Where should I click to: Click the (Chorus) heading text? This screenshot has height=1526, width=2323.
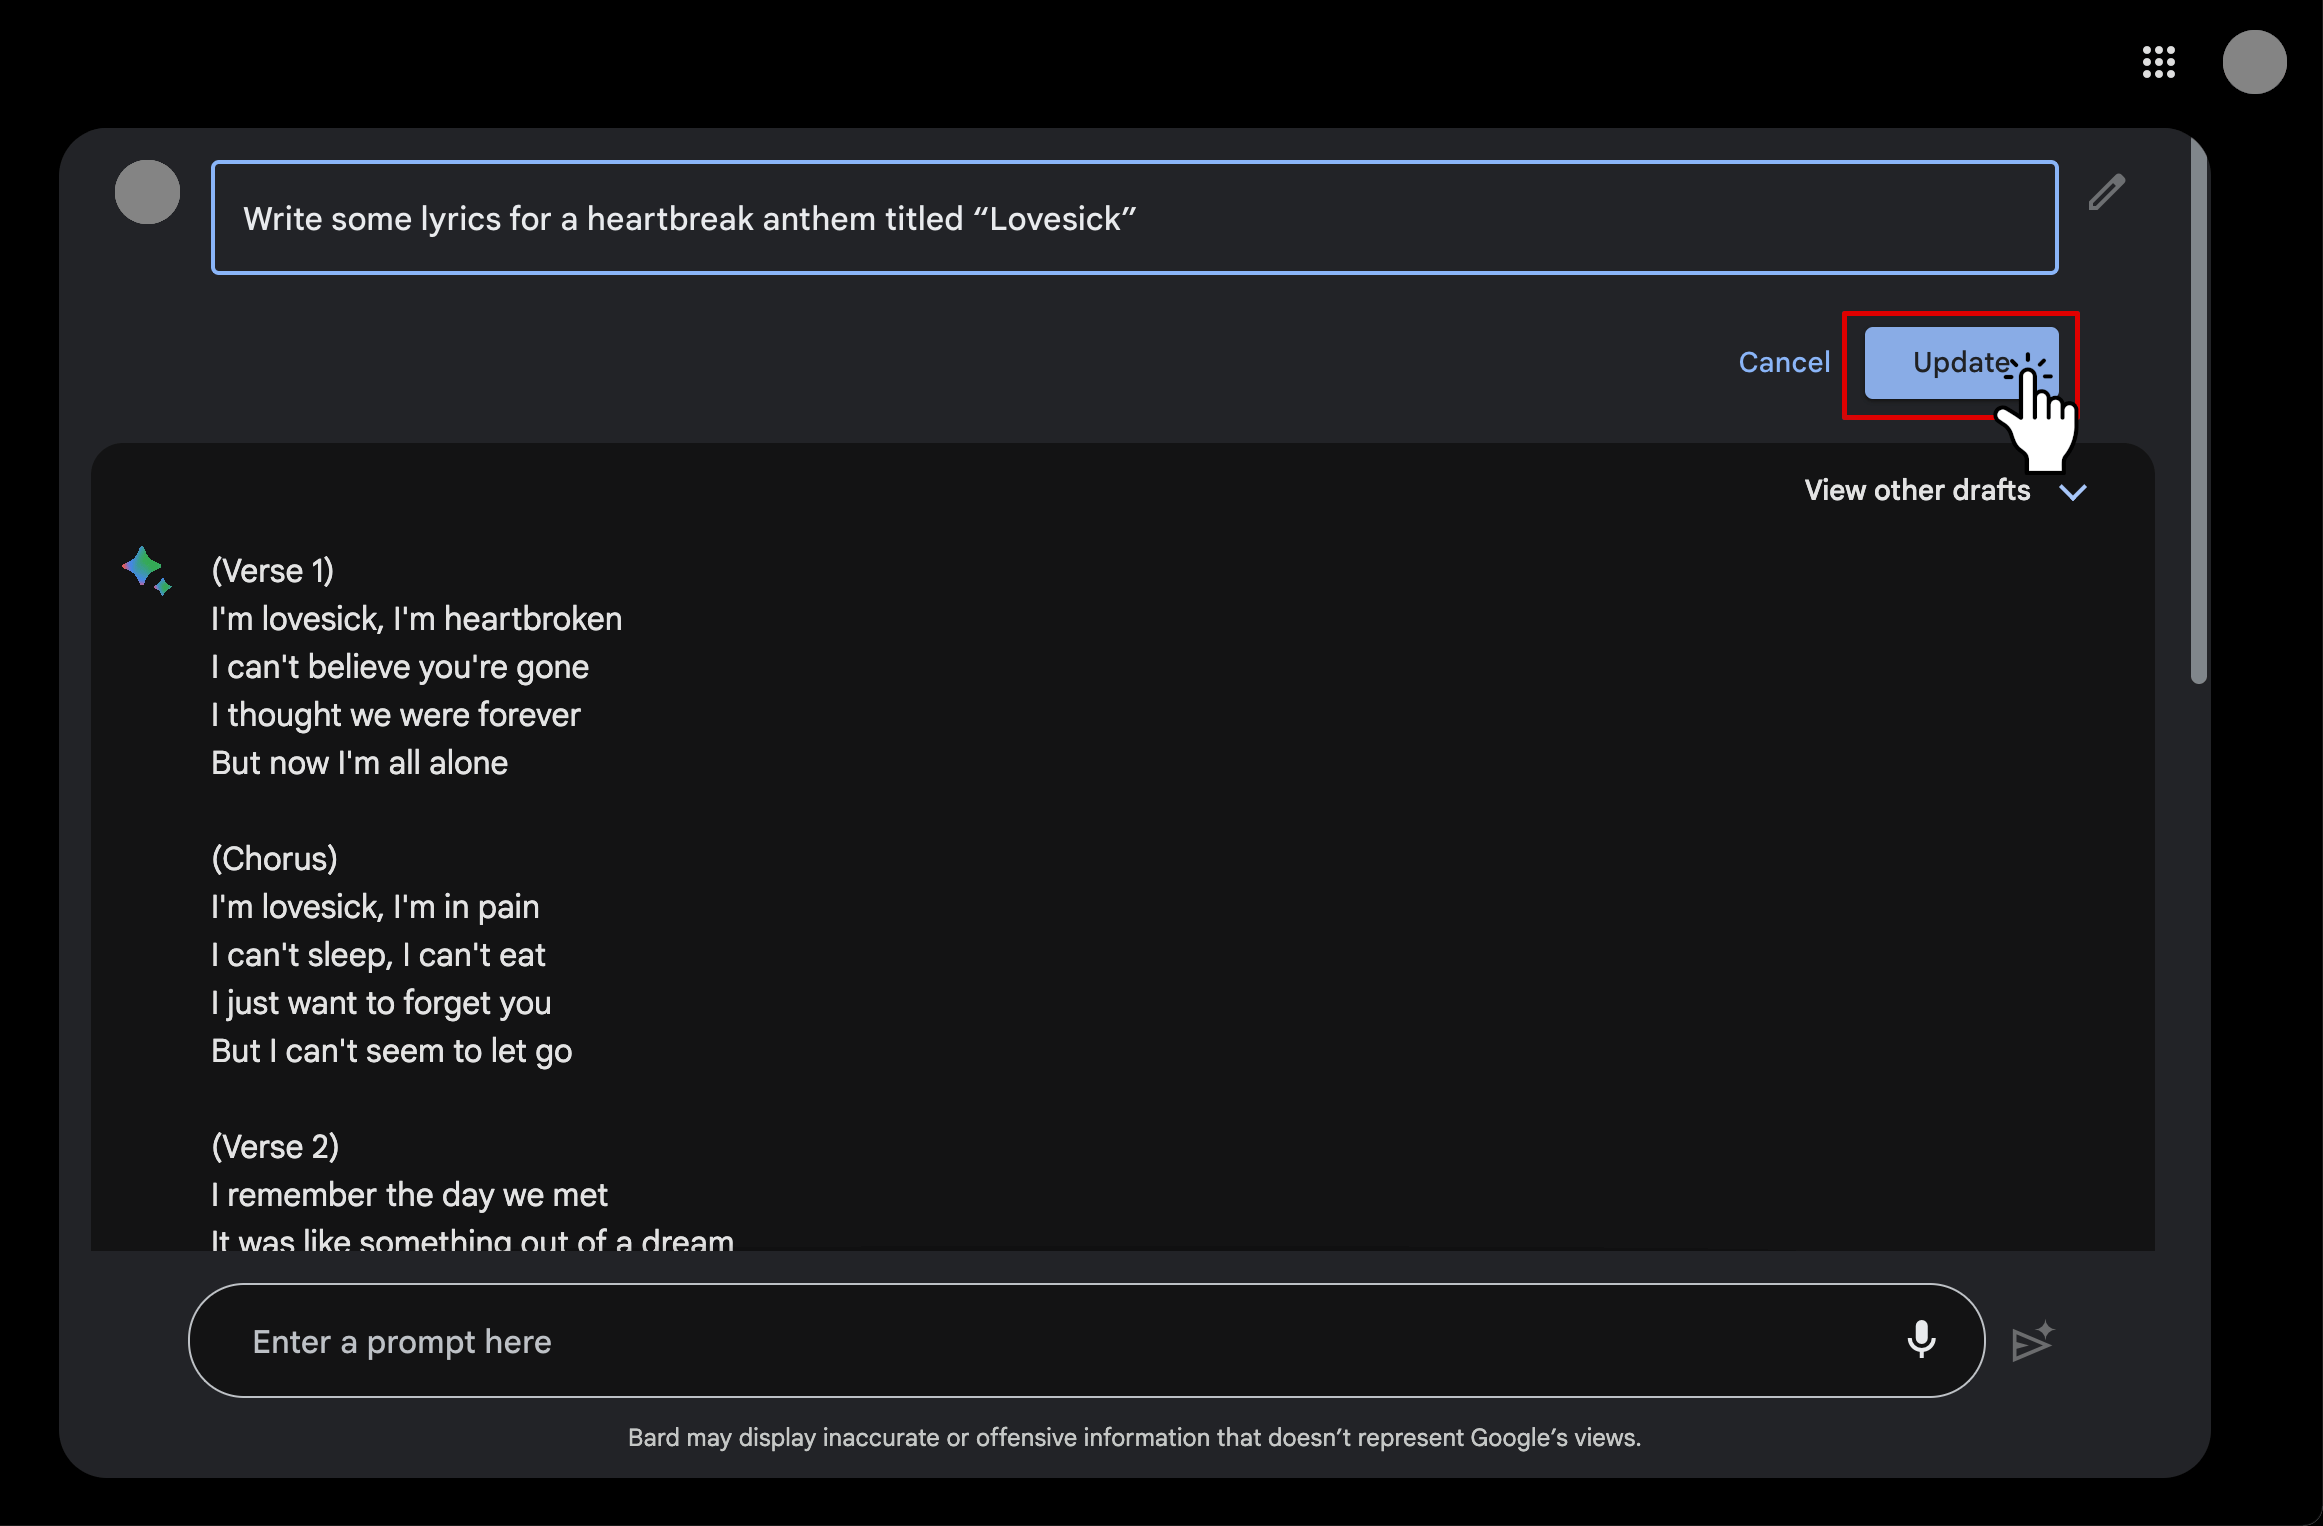click(274, 859)
